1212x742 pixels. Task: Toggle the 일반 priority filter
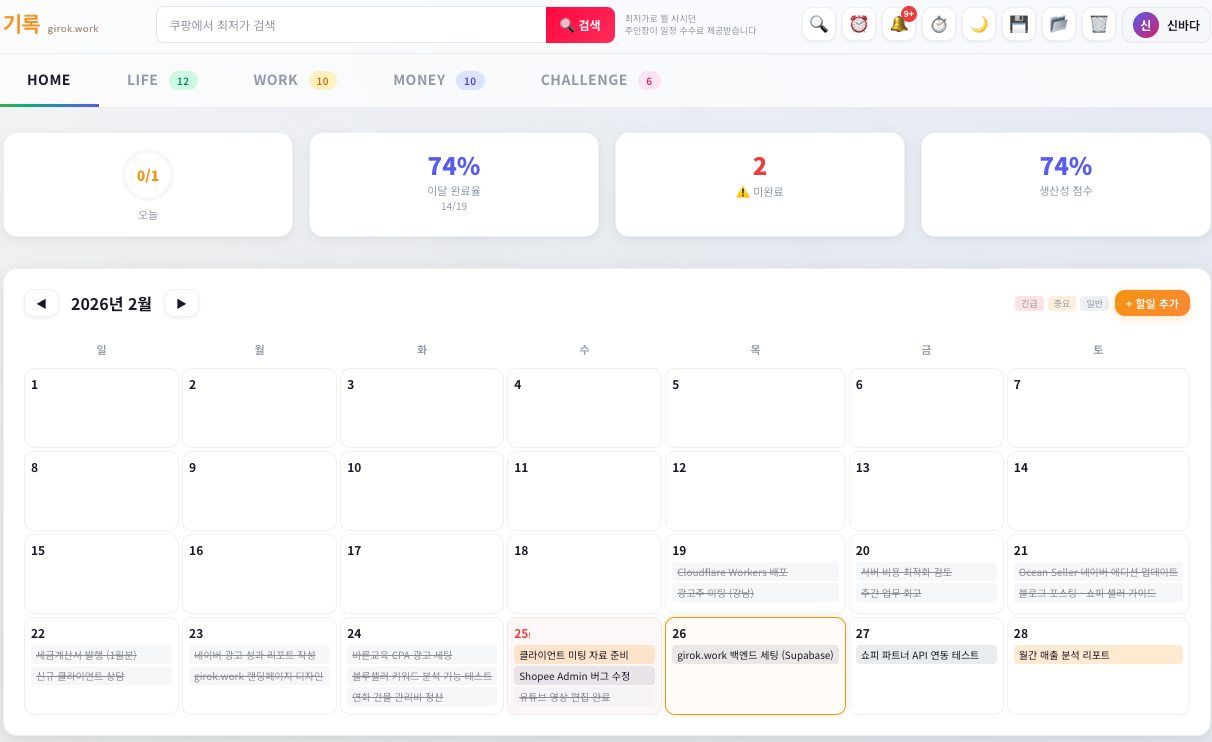pyautogui.click(x=1094, y=303)
